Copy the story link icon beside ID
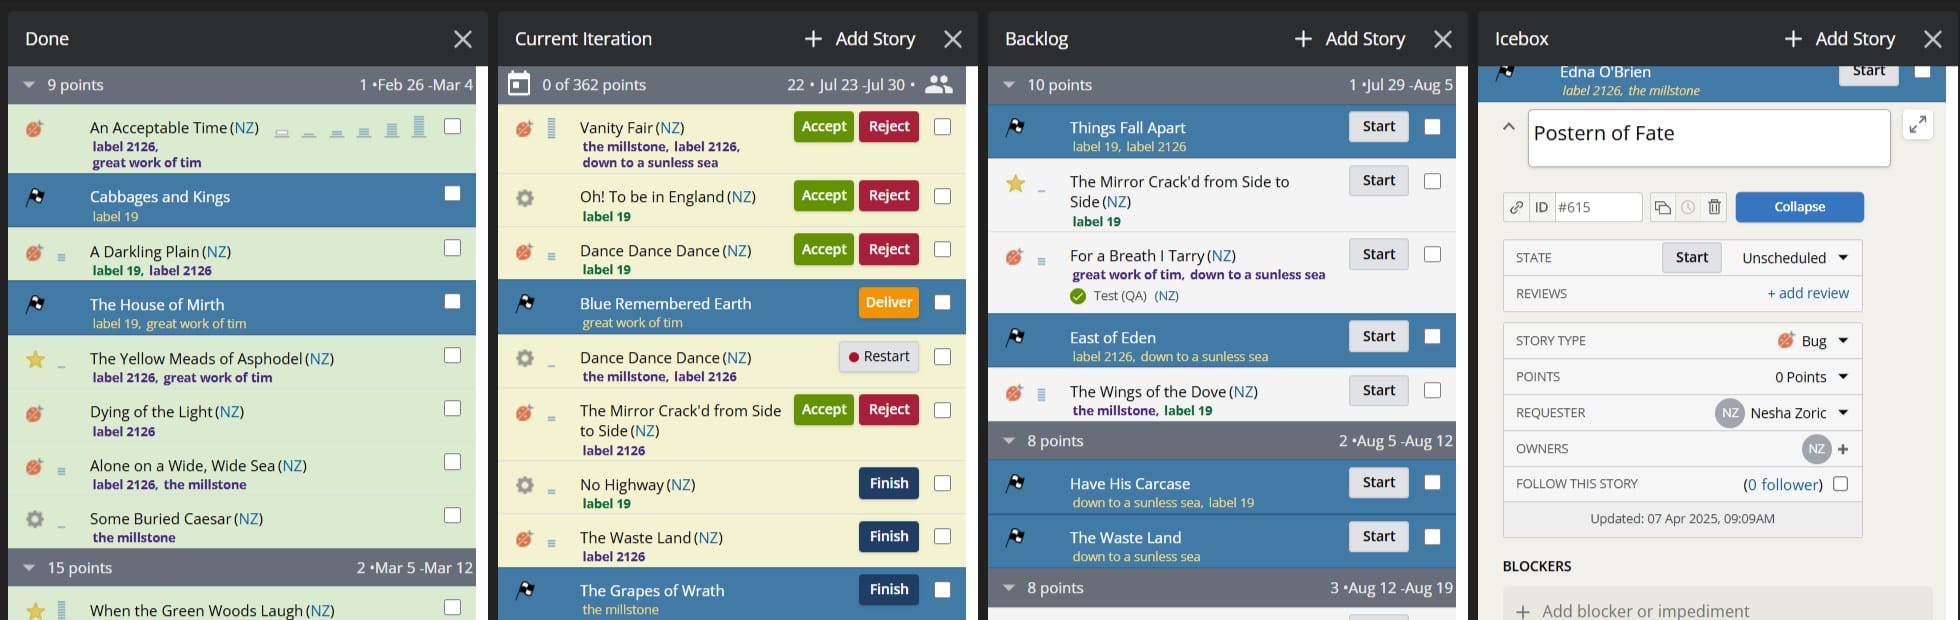This screenshot has width=1960, height=620. pos(1516,207)
